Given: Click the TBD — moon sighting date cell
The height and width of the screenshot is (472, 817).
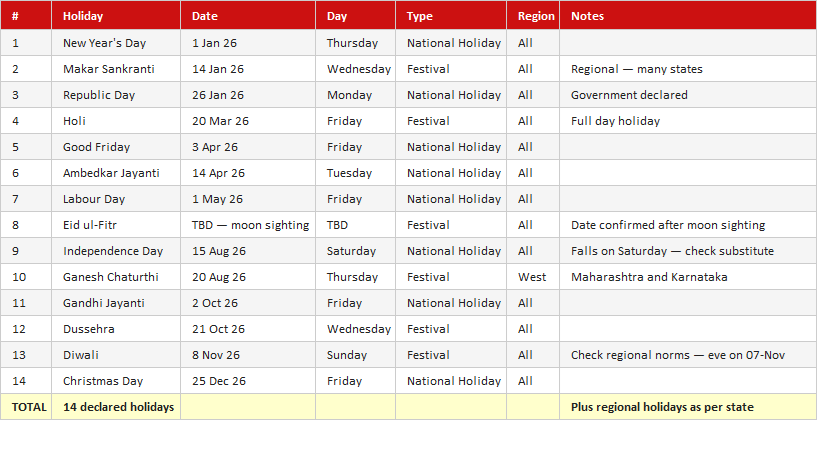Looking at the screenshot, I should tap(247, 225).
